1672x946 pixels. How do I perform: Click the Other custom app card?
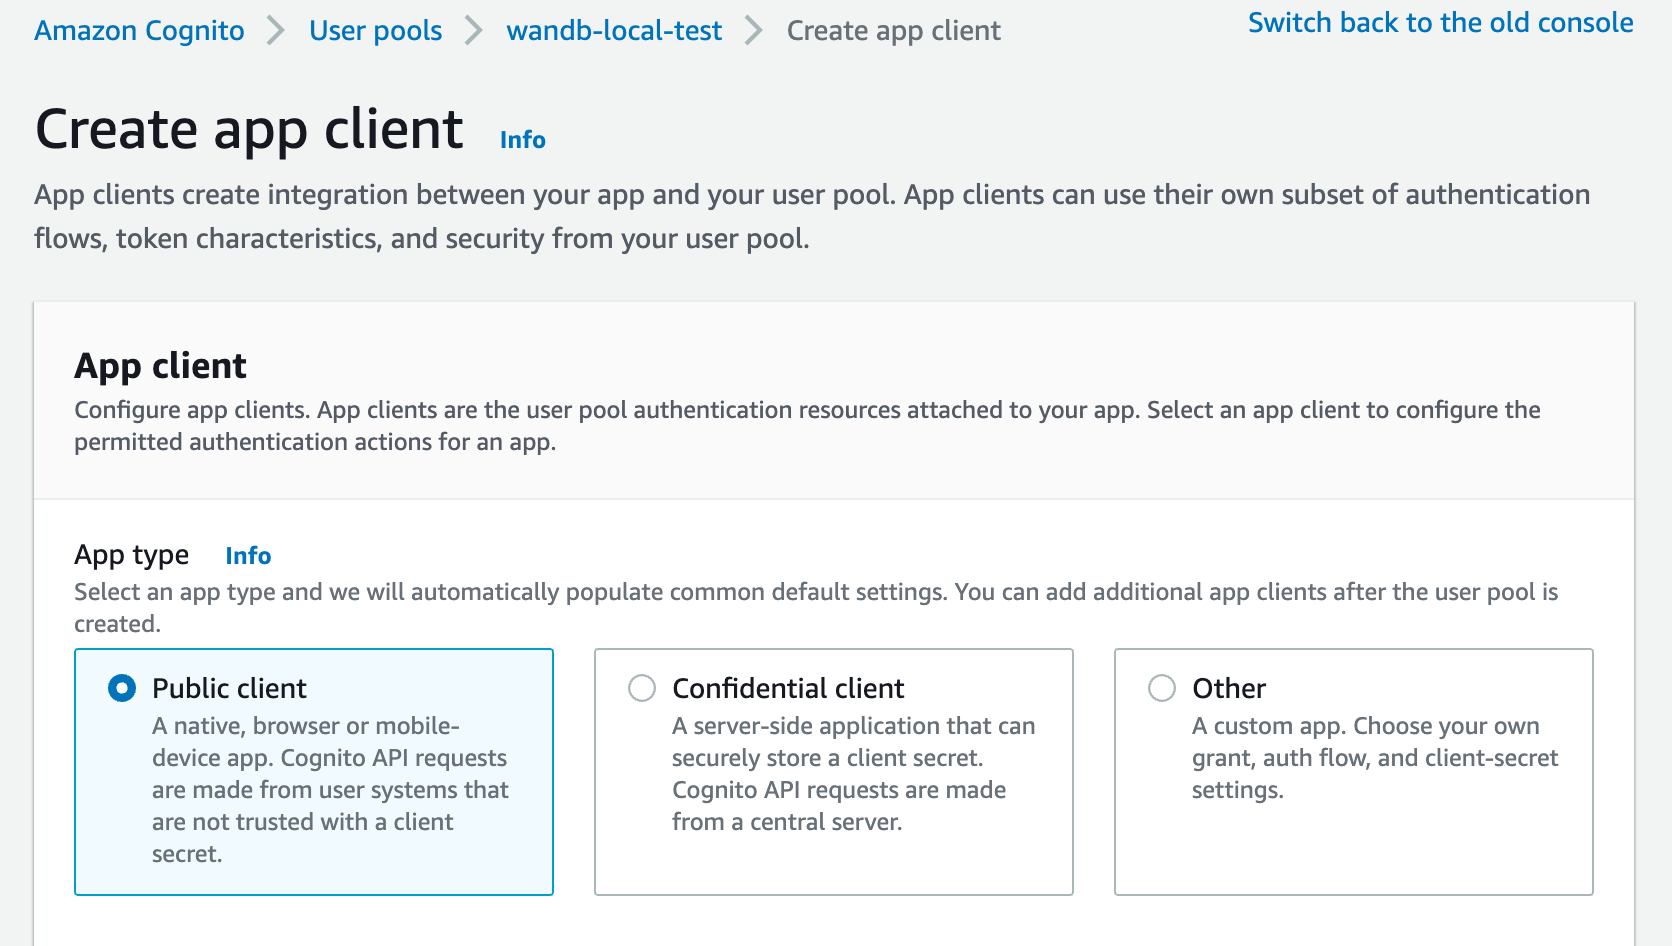(1353, 772)
